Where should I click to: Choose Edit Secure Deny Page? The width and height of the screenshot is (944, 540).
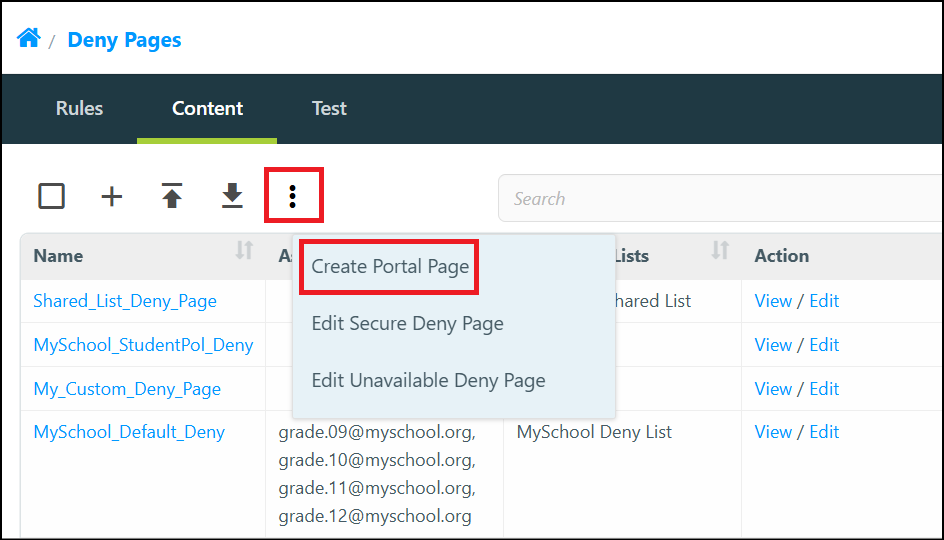pyautogui.click(x=408, y=324)
